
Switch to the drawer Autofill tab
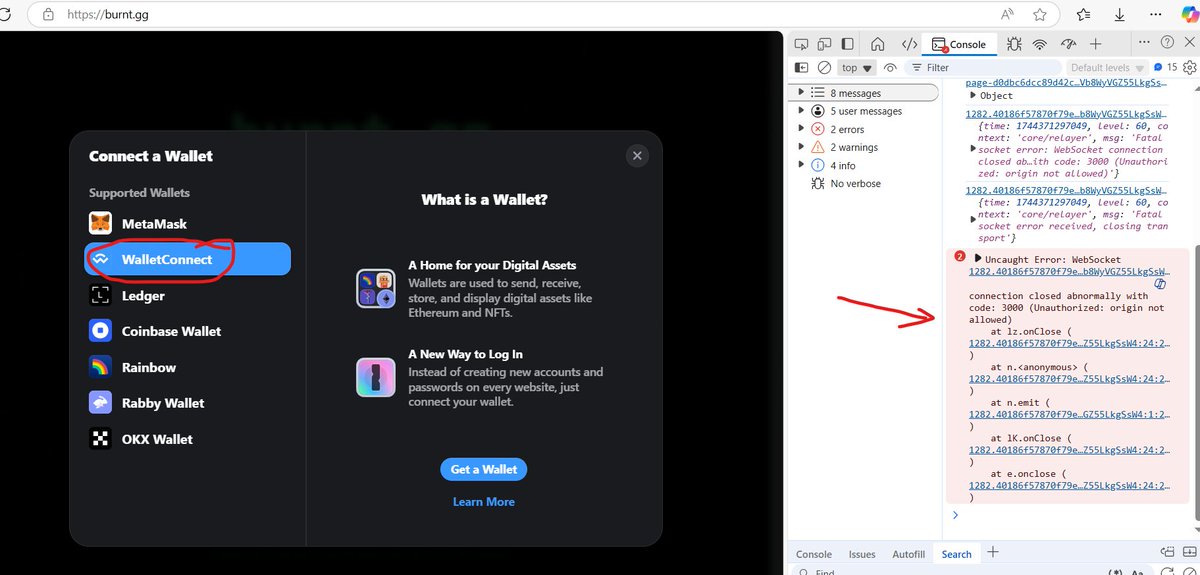[908, 554]
